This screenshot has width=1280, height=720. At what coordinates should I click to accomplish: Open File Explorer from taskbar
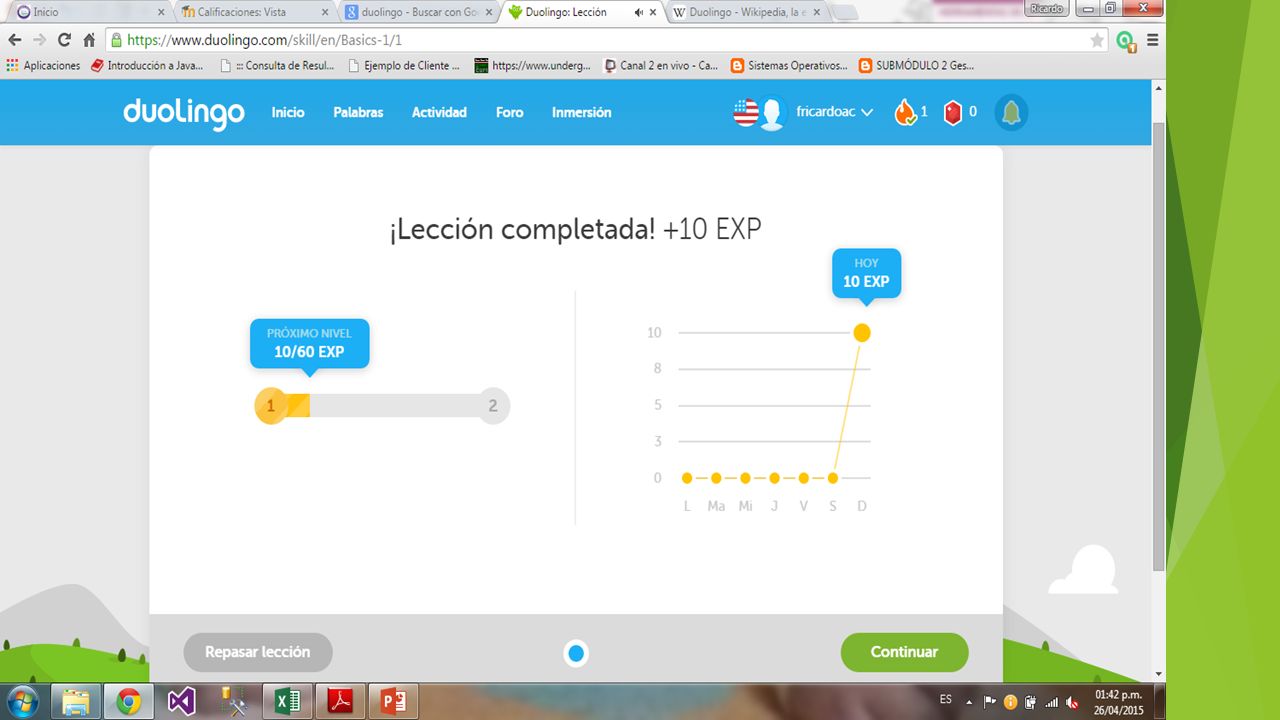(76, 701)
